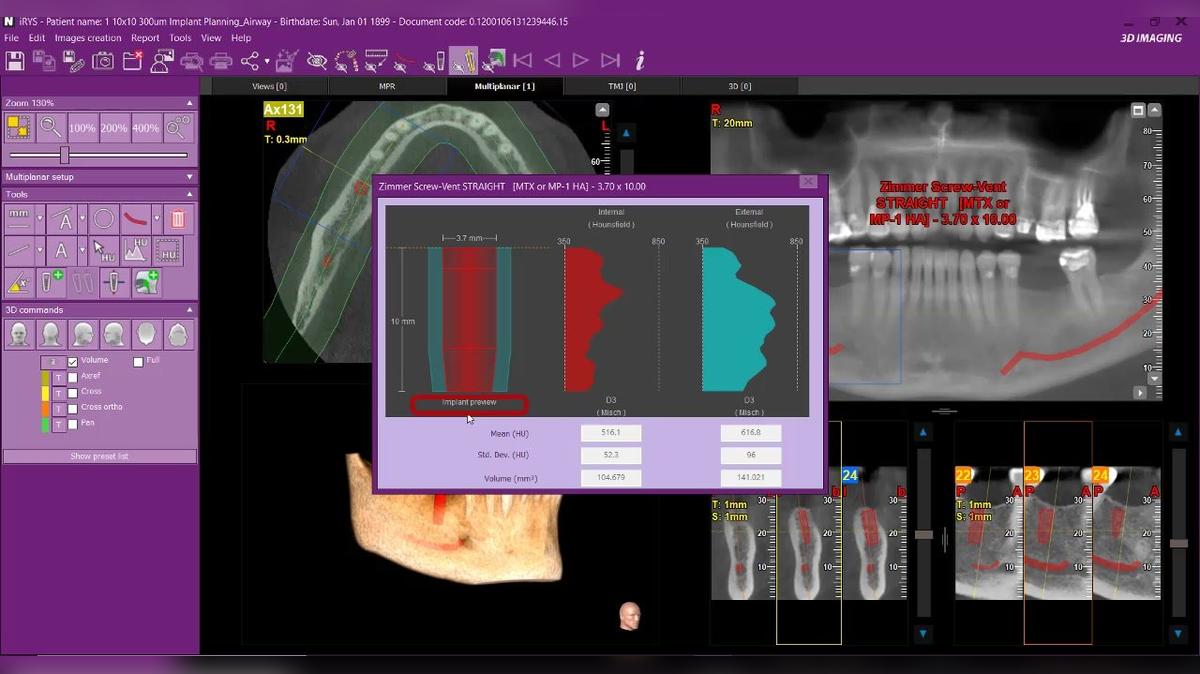Open the File menu
1200x674 pixels.
coord(12,38)
